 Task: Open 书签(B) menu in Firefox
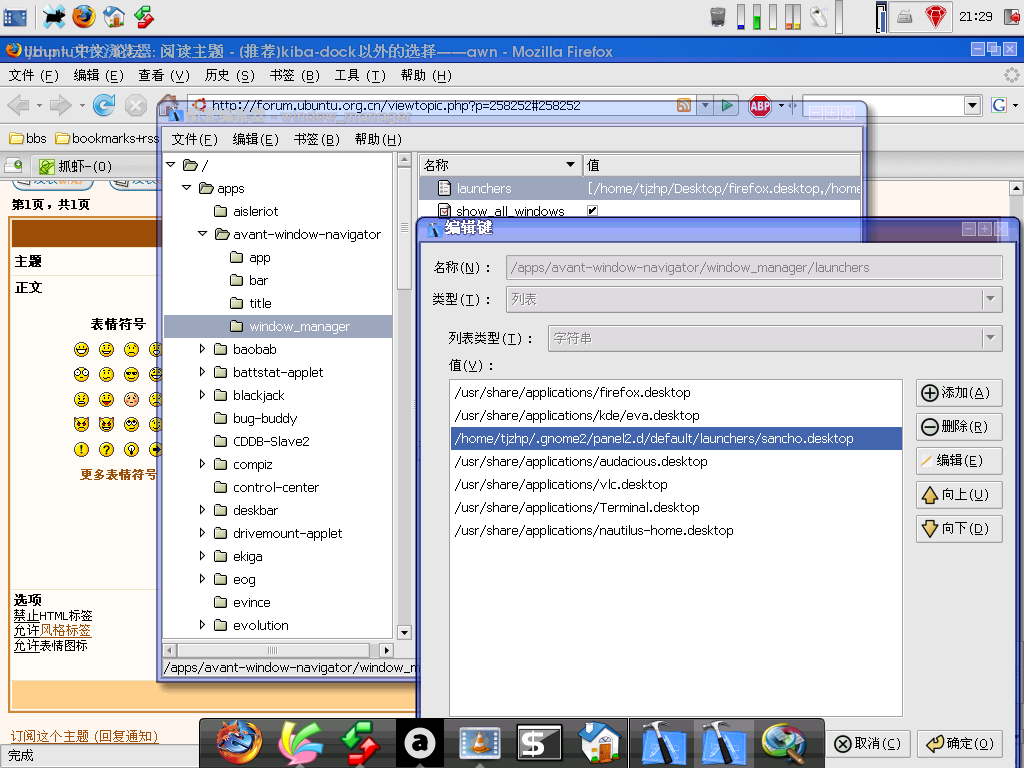tap(295, 76)
